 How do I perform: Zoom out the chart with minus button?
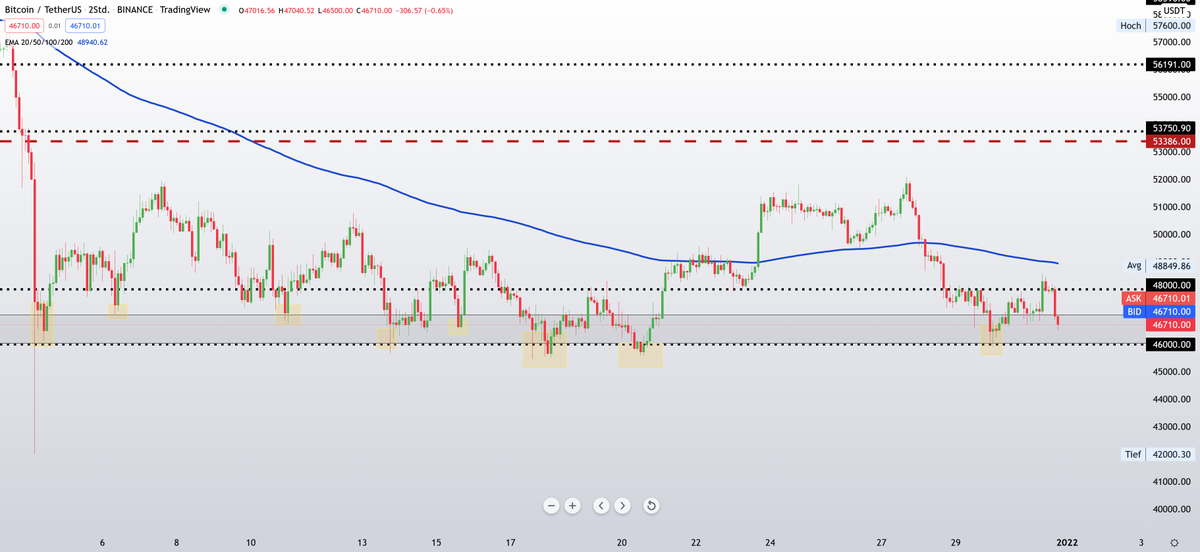tap(551, 506)
